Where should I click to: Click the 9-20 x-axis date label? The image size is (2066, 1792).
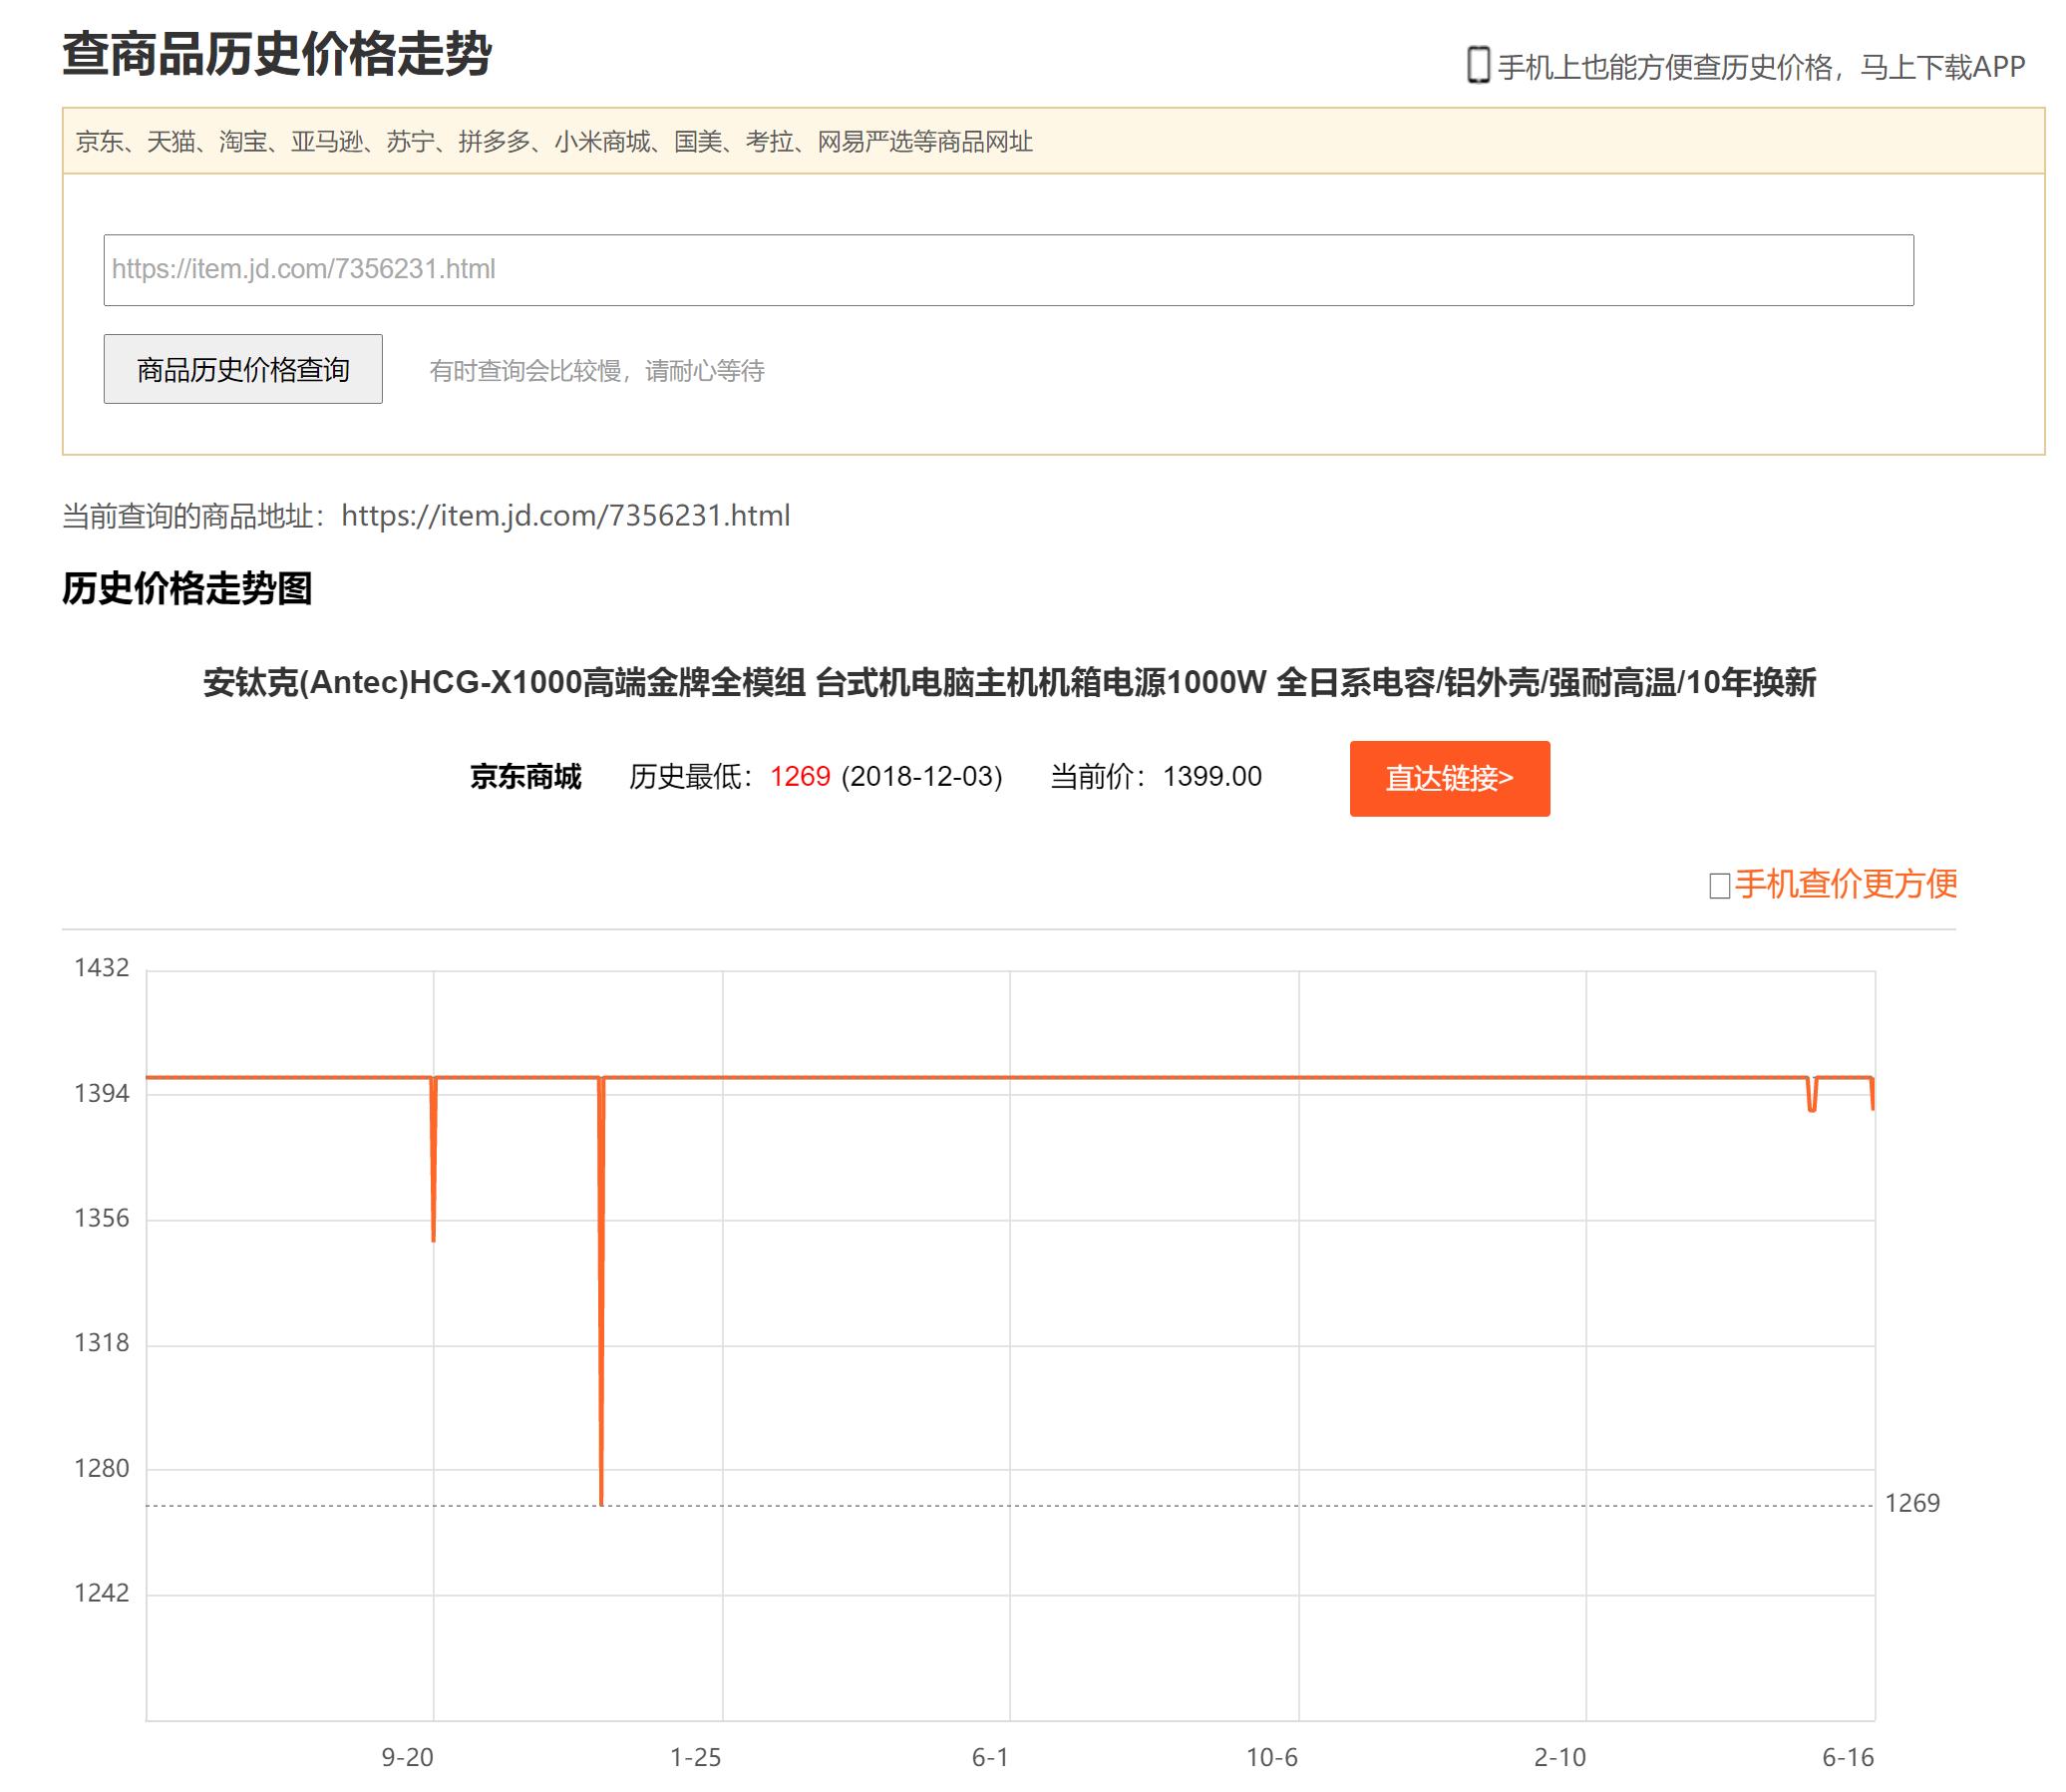[408, 1757]
